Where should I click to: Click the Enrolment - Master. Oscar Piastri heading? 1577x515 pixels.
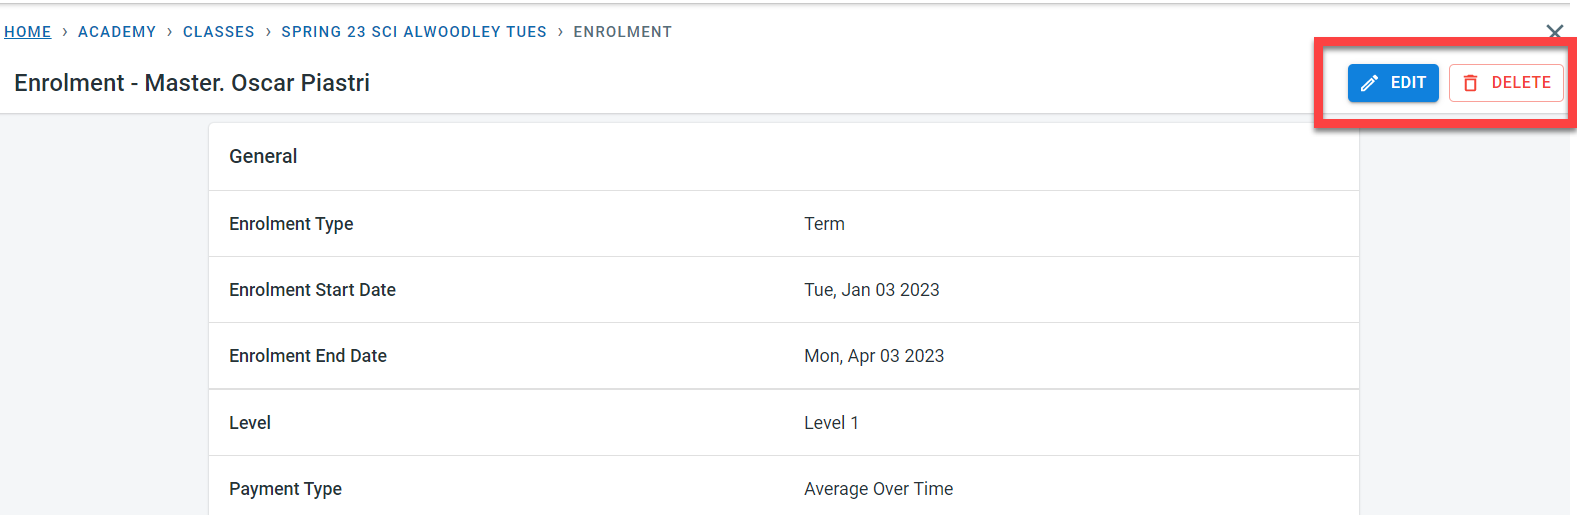point(192,83)
